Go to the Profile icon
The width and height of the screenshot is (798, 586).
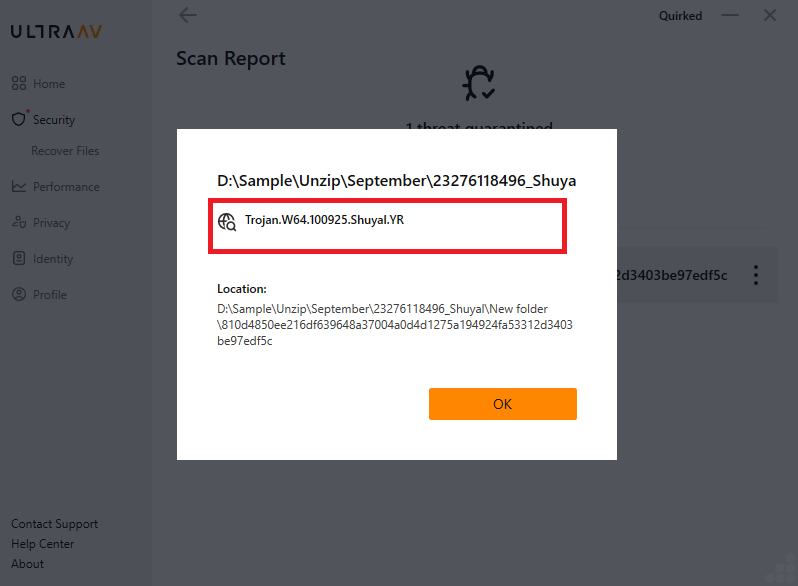pyautogui.click(x=18, y=295)
